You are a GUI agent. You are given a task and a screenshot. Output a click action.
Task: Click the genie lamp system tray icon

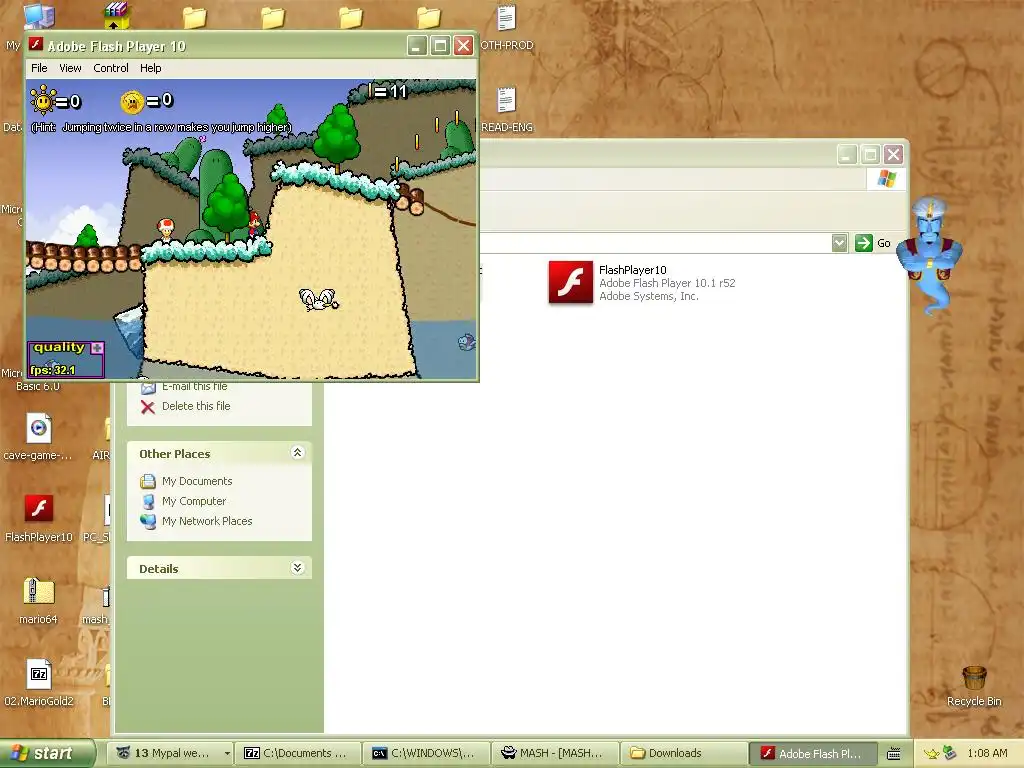[x=932, y=753]
